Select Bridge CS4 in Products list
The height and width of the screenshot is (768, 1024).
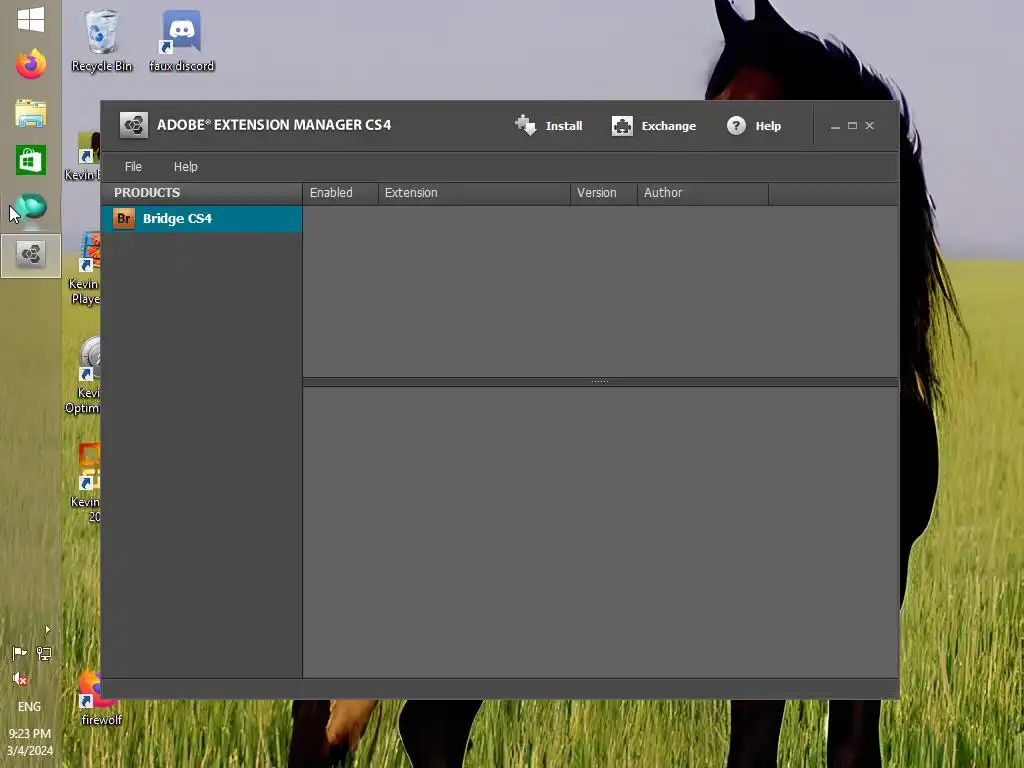pyautogui.click(x=202, y=219)
